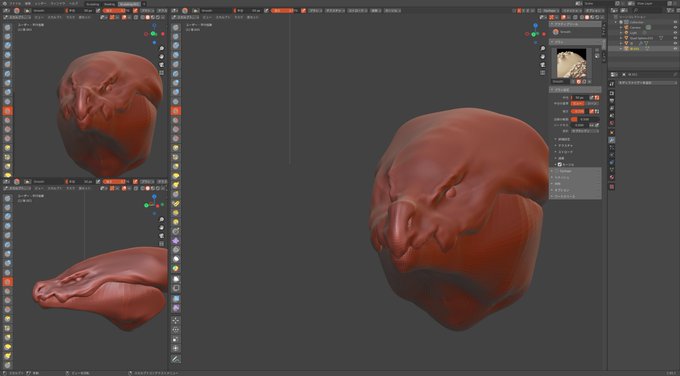The width and height of the screenshot is (680, 376).
Task: Expand the Camera row in outliner
Action: (x=621, y=27)
